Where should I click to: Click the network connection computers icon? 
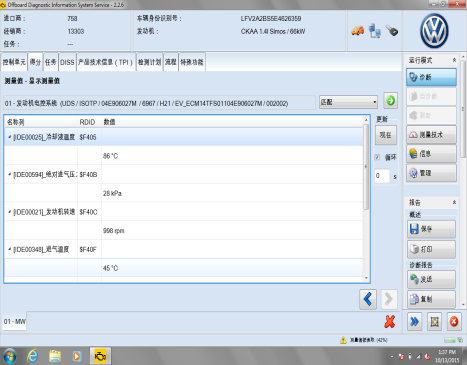pyautogui.click(x=375, y=30)
